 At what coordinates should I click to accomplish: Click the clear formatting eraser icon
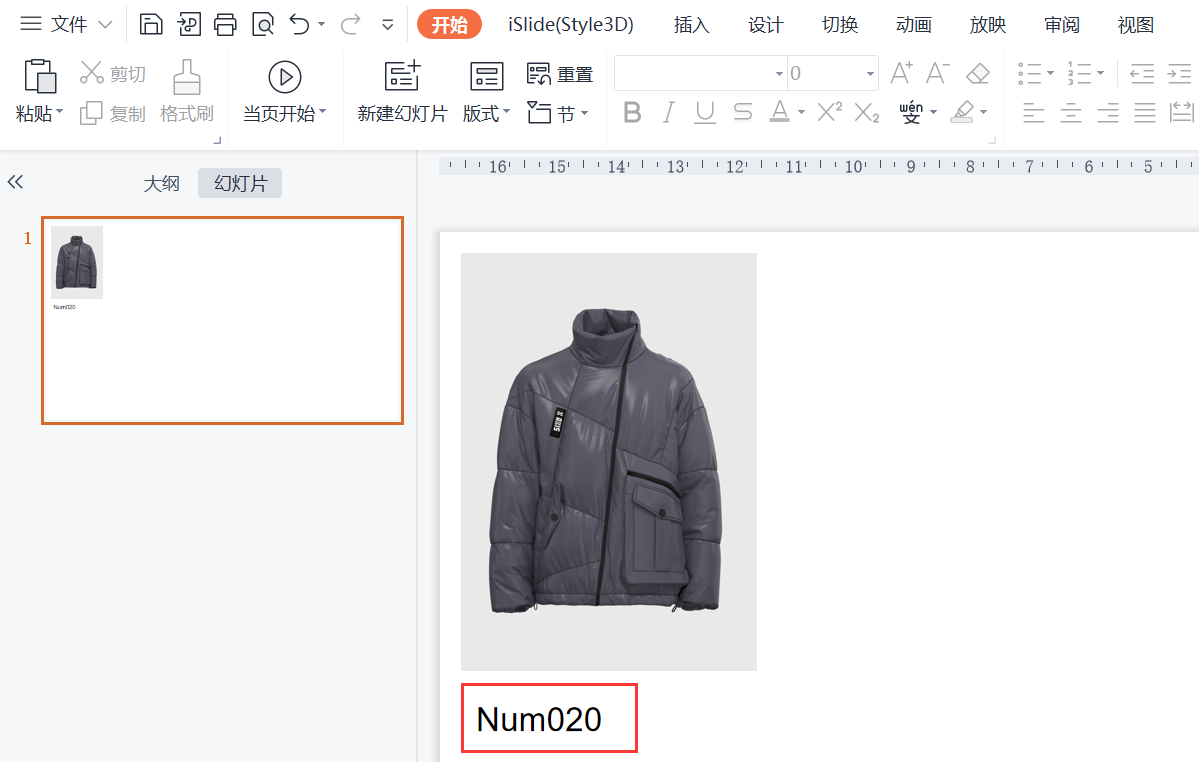[x=977, y=73]
